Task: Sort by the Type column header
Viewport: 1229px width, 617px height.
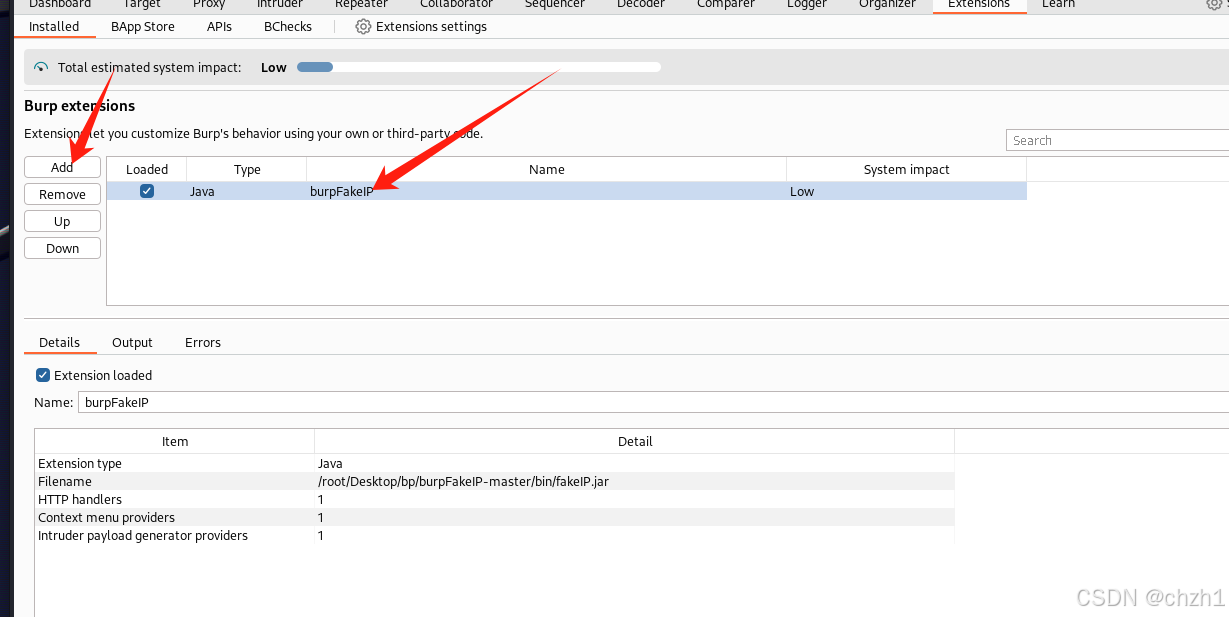Action: click(247, 169)
